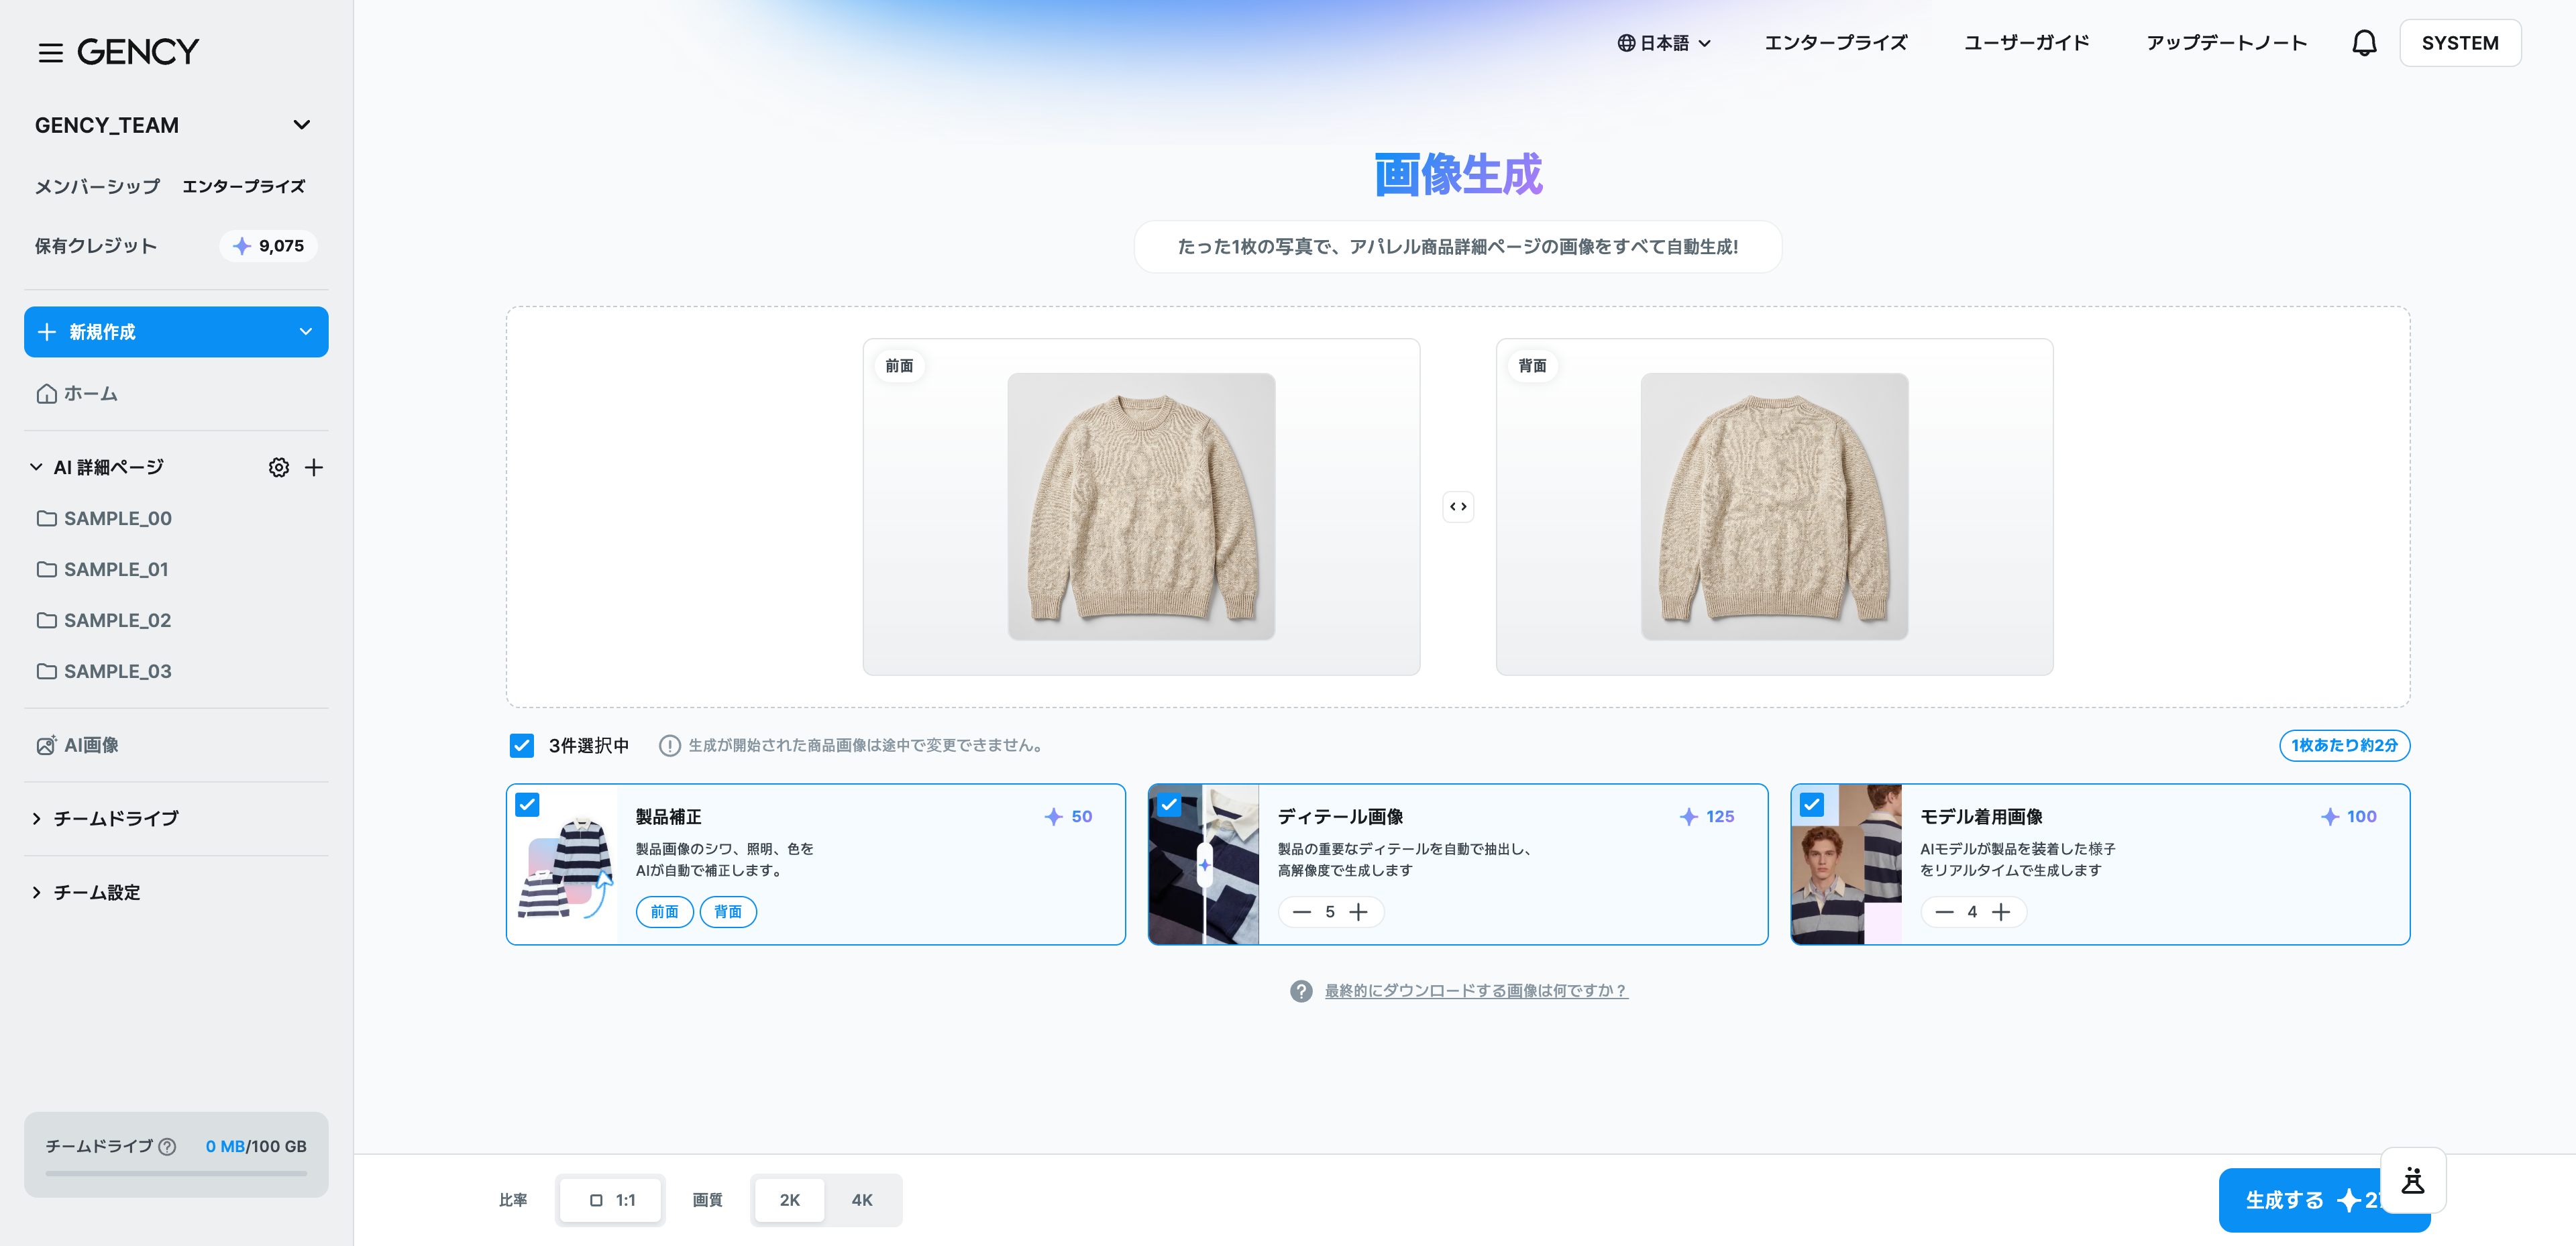
Task: Click the SYSTEM account button
Action: coord(2460,43)
